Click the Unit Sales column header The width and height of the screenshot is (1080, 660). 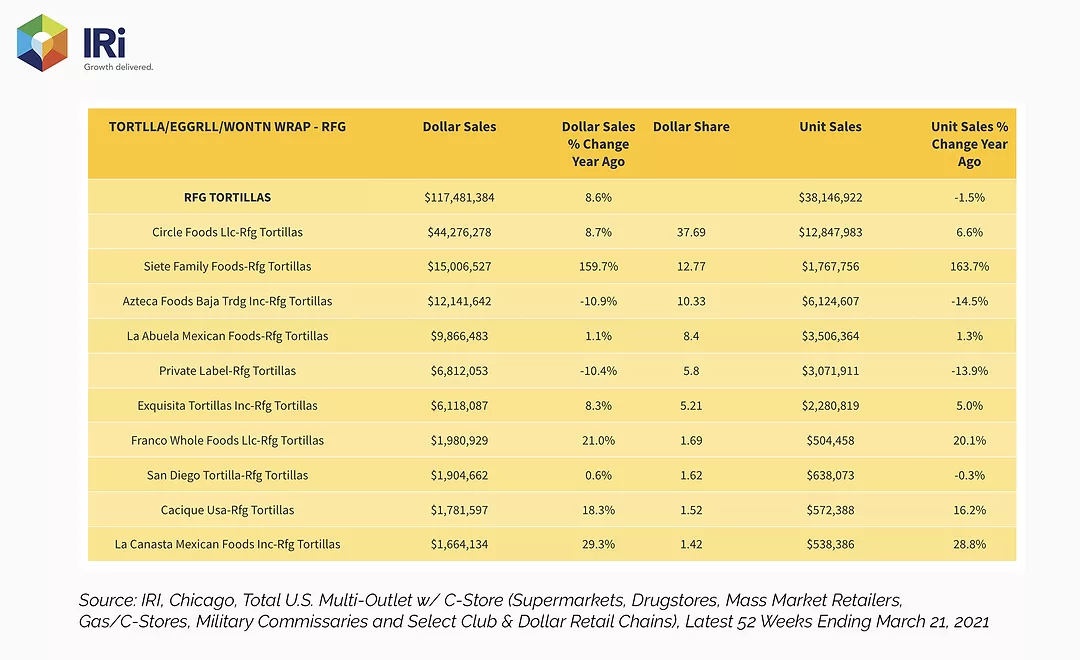coord(830,127)
